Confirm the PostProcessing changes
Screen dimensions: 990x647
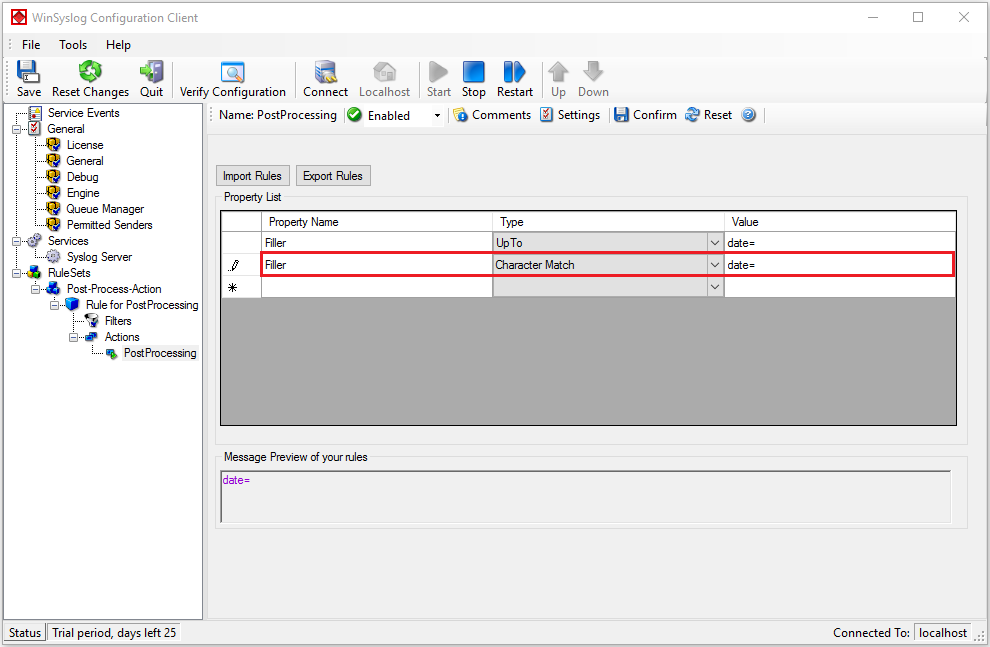645,115
